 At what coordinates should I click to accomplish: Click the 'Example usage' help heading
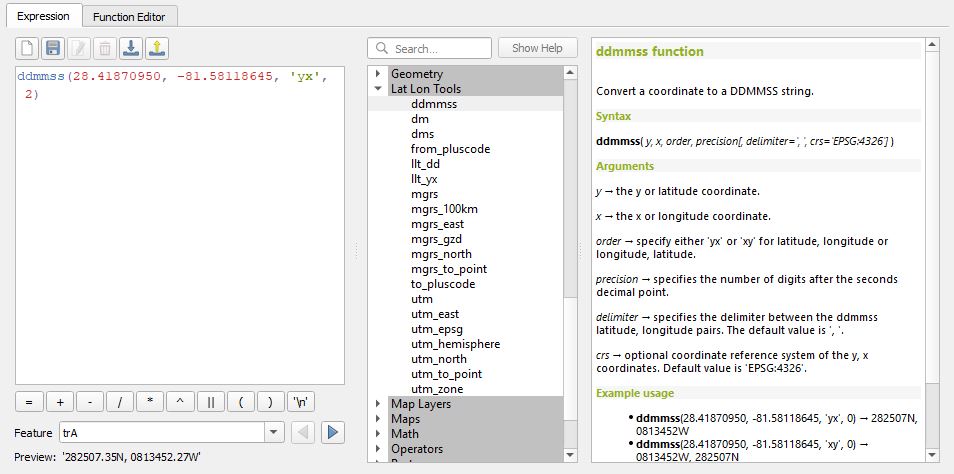tap(635, 393)
